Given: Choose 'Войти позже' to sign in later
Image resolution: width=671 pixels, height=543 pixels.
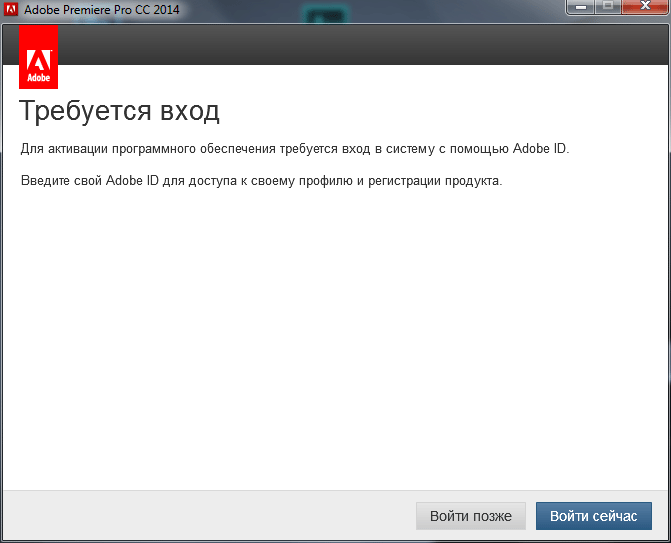Looking at the screenshot, I should pos(471,516).
